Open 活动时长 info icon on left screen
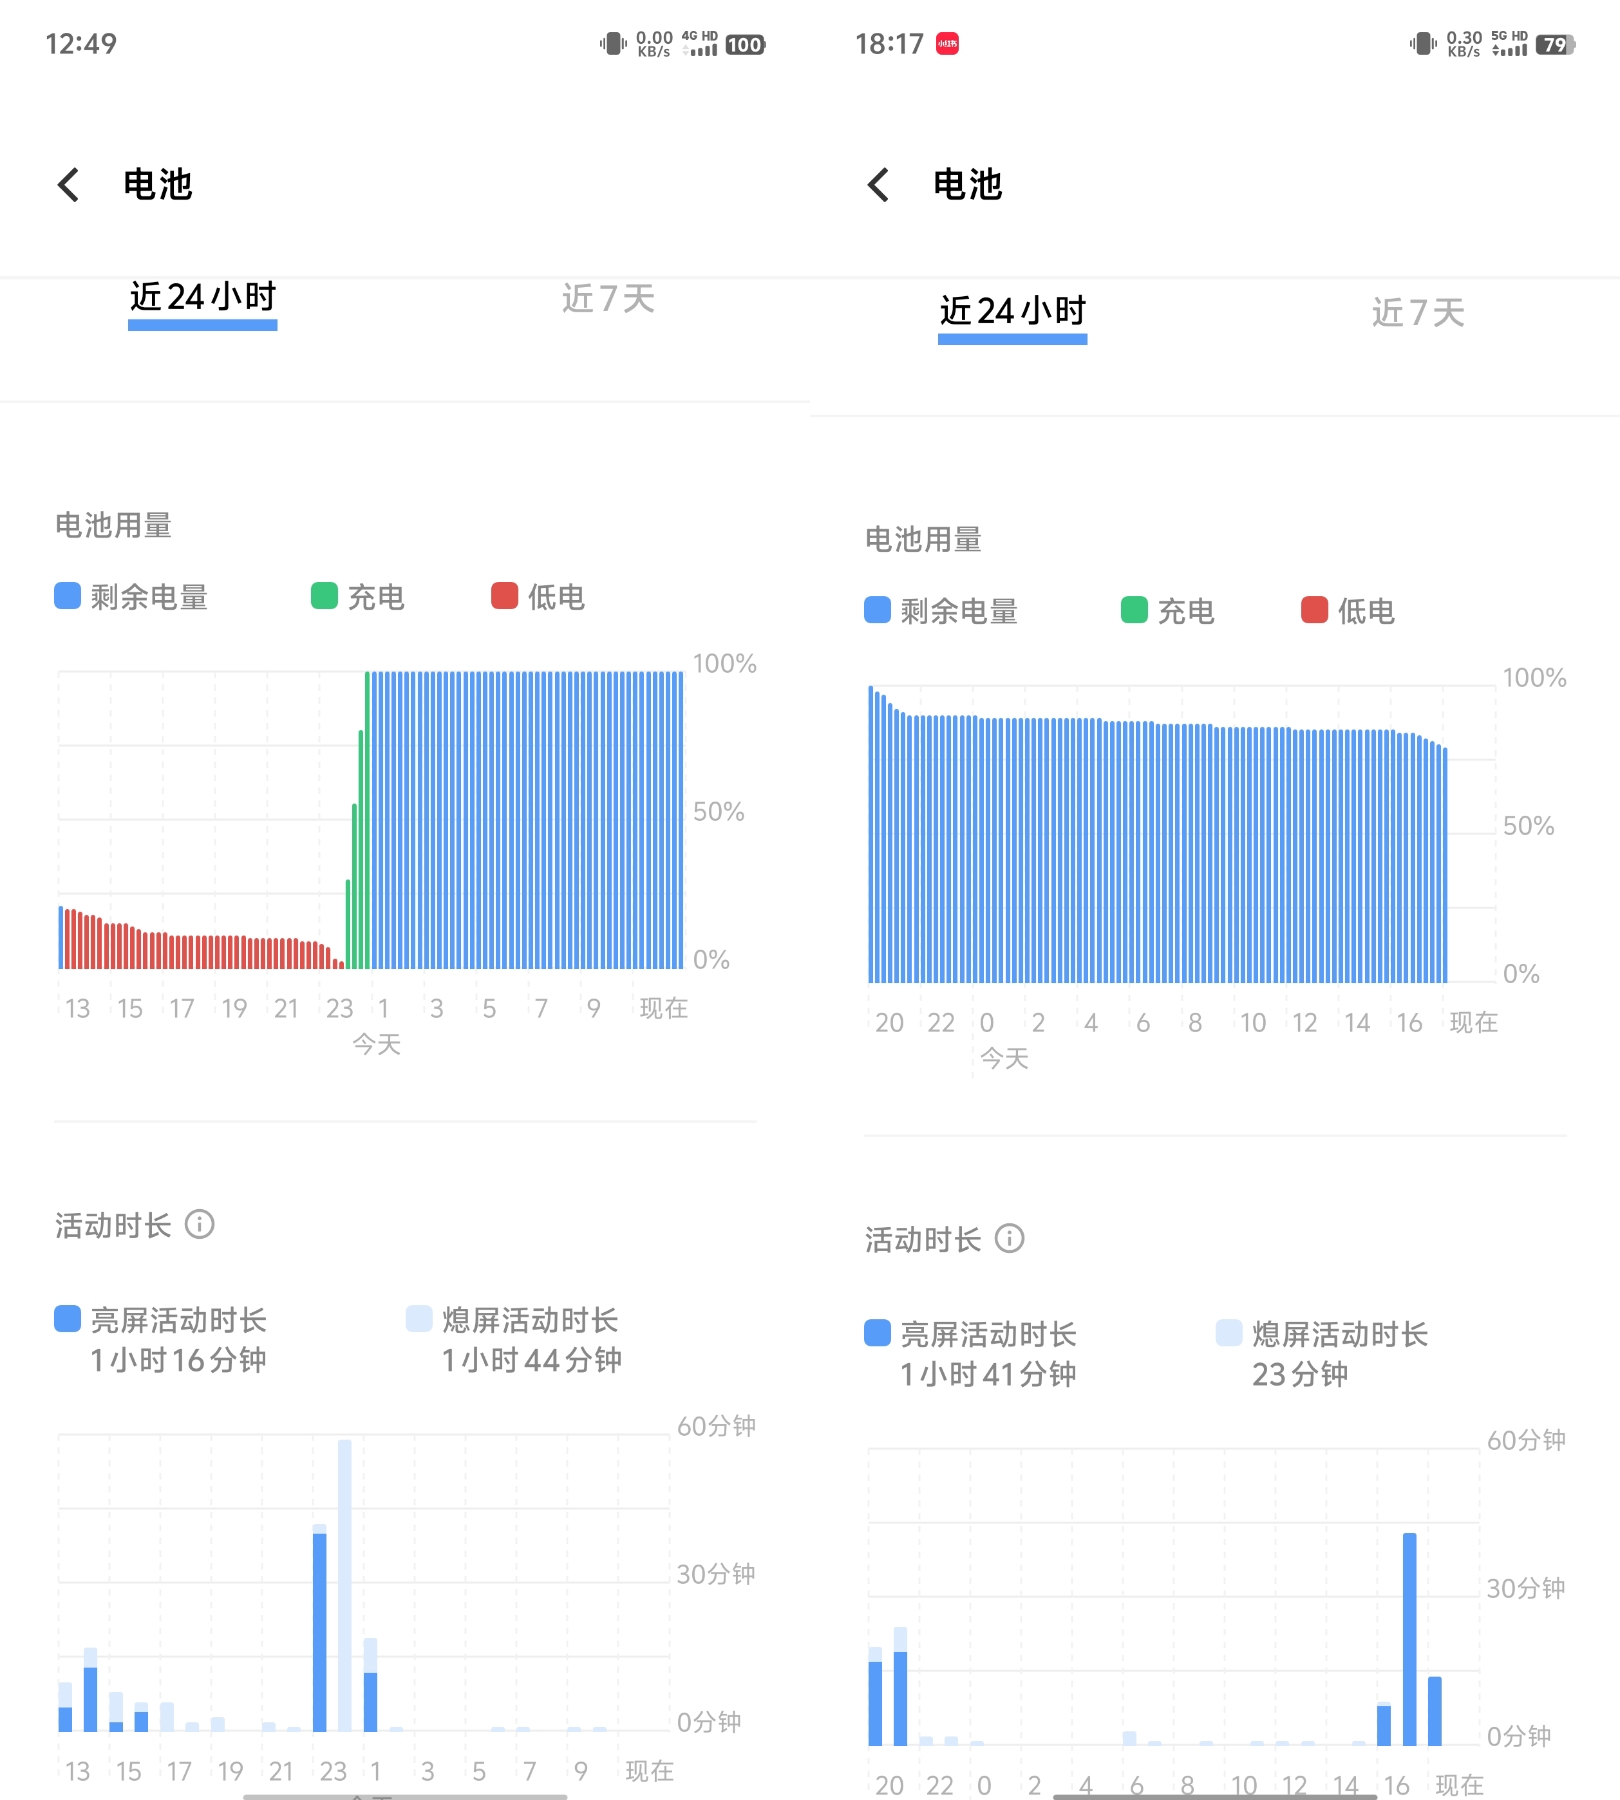1620x1800 pixels. click(x=200, y=1224)
